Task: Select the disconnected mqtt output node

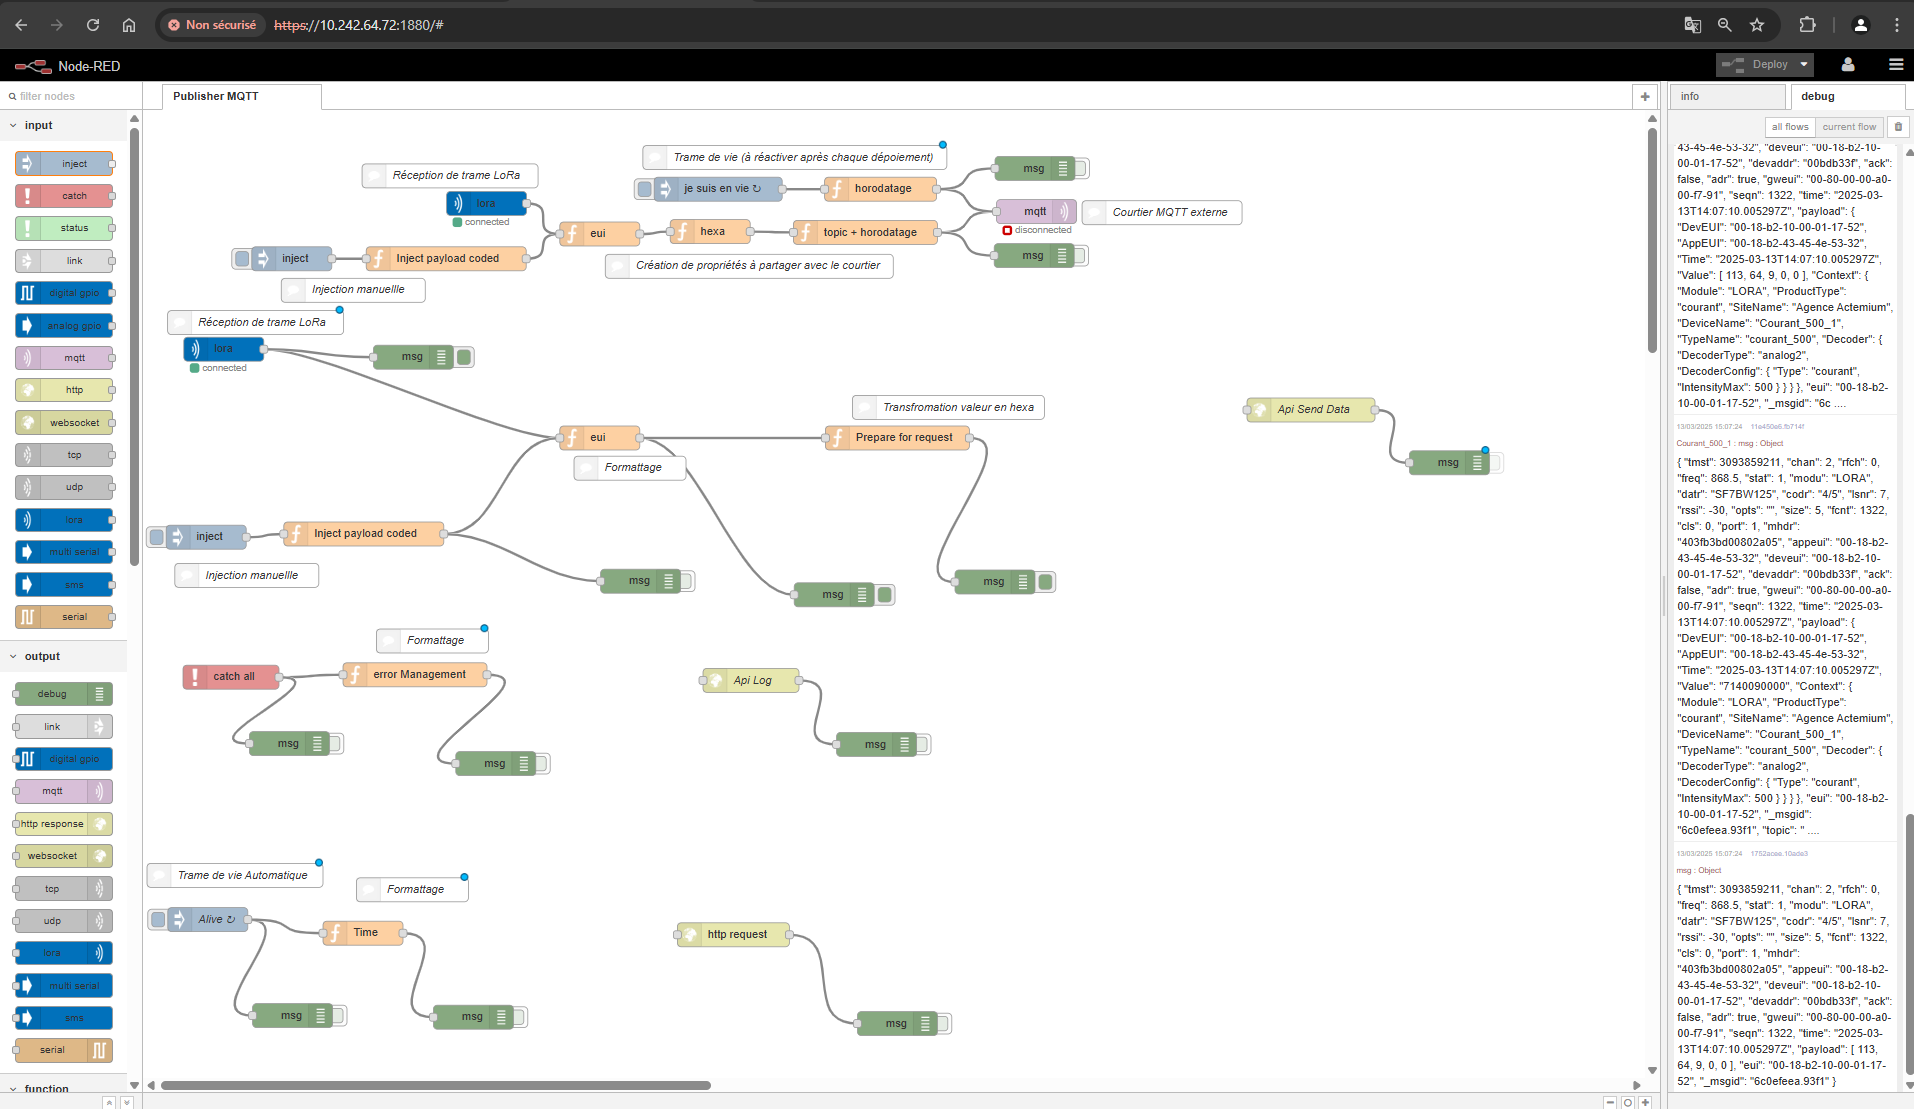Action: click(1036, 211)
